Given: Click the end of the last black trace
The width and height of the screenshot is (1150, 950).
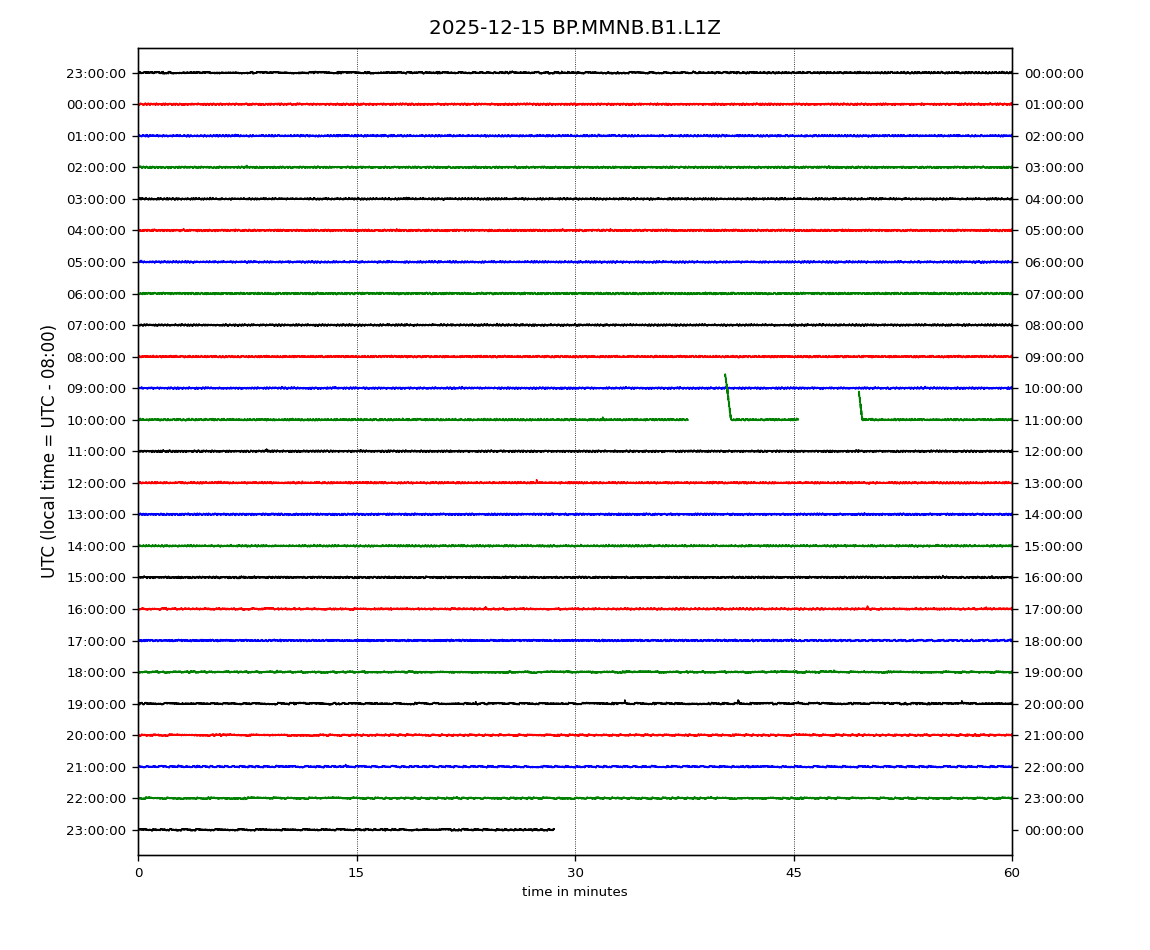Looking at the screenshot, I should (553, 829).
